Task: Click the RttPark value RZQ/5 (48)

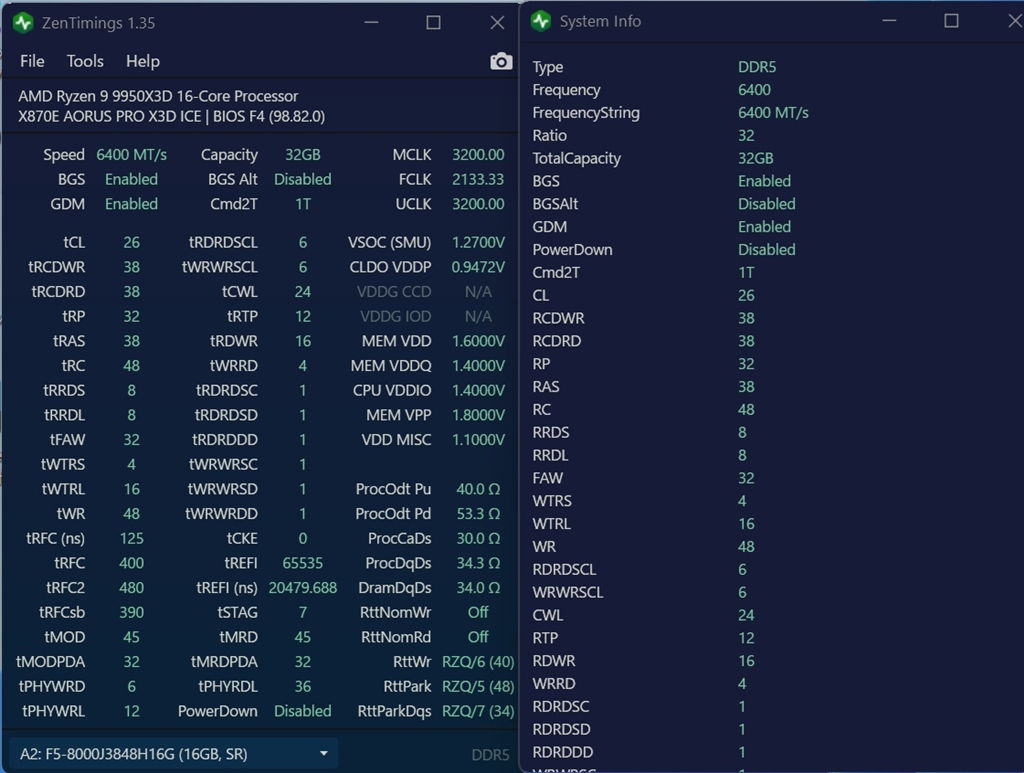Action: [478, 687]
